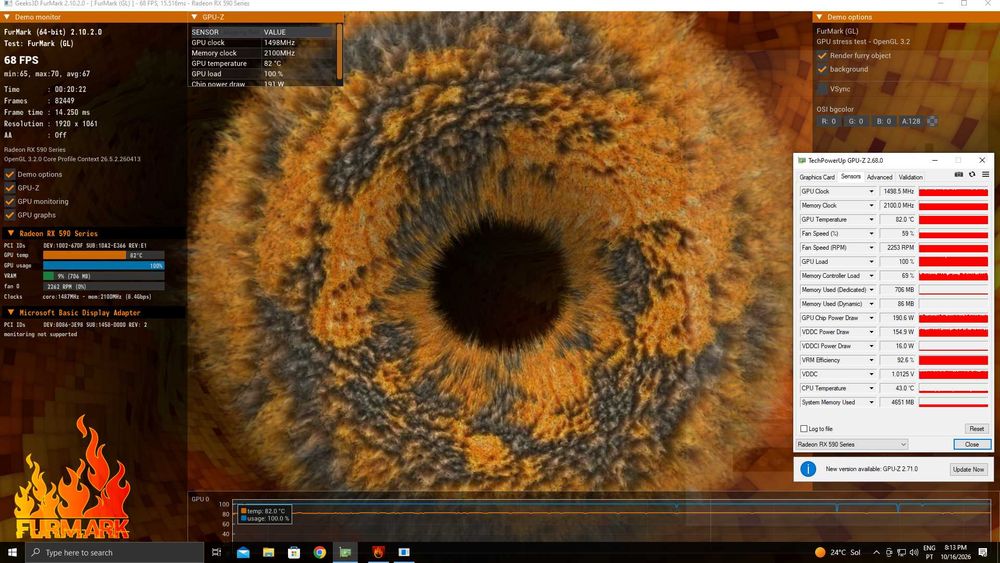Click the GPU Load red sensor graph

[953, 261]
